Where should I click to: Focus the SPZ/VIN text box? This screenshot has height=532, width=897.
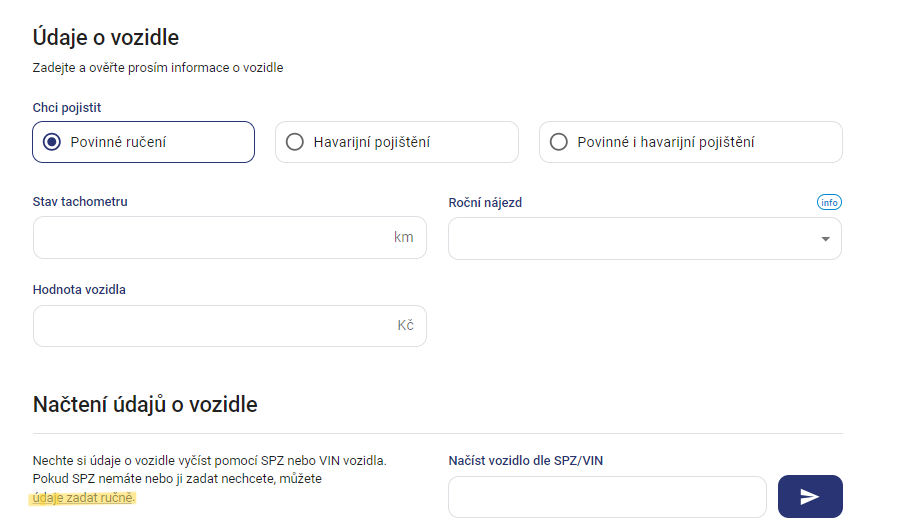(x=607, y=497)
